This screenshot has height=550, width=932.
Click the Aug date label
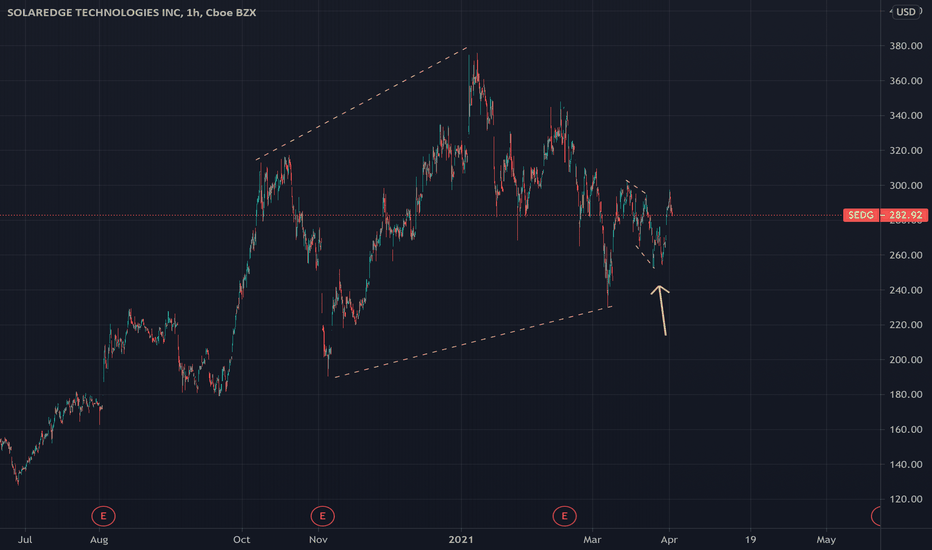[99, 540]
